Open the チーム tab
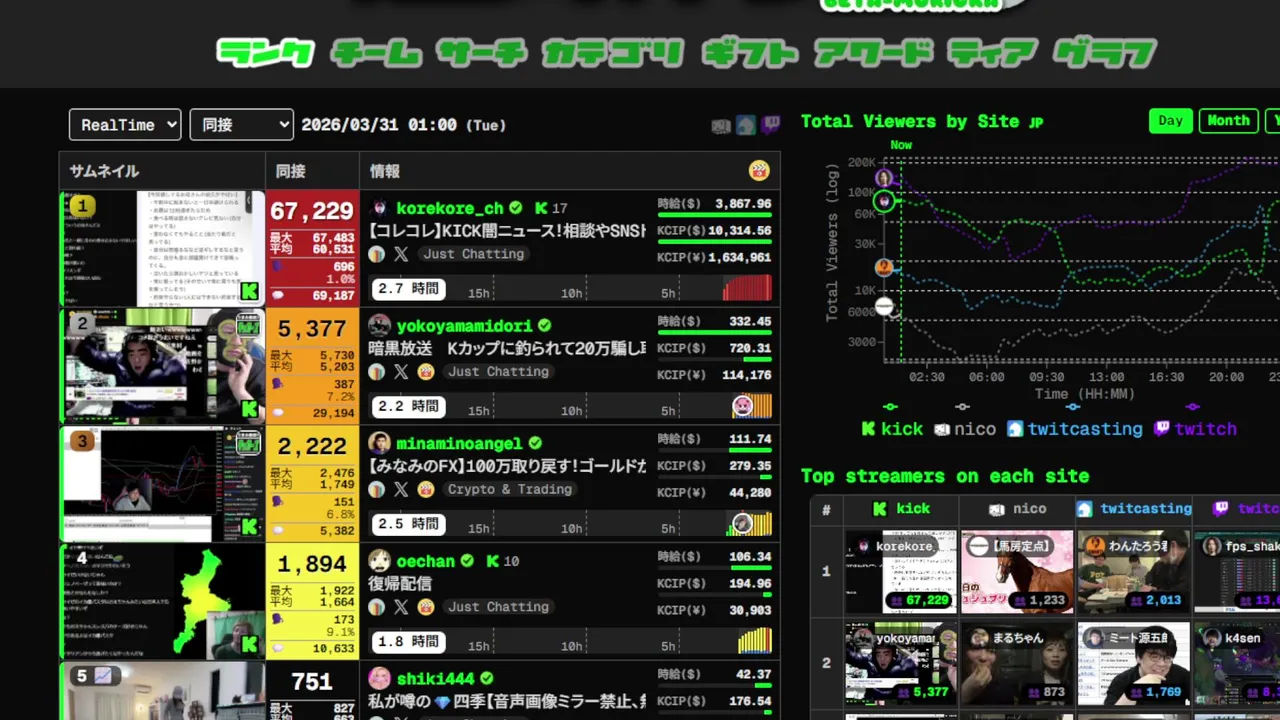 click(x=378, y=52)
